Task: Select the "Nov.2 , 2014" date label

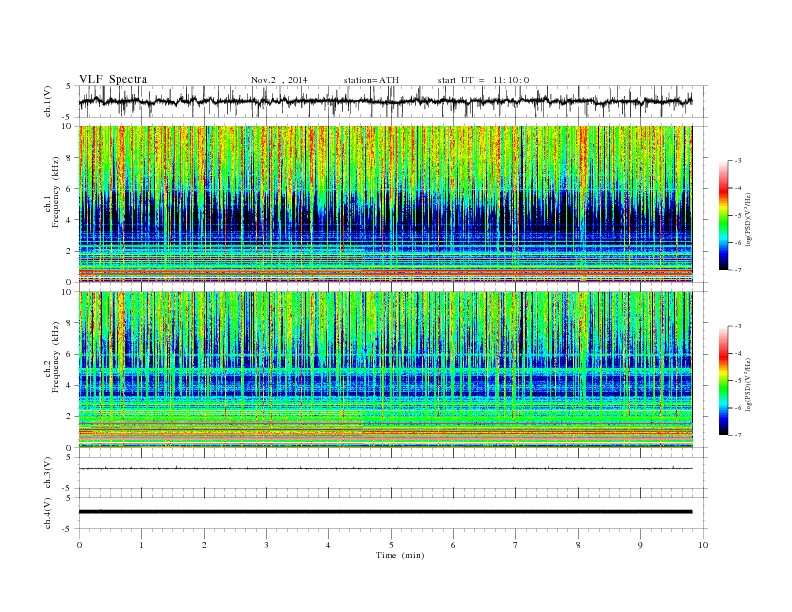Action: (279, 80)
